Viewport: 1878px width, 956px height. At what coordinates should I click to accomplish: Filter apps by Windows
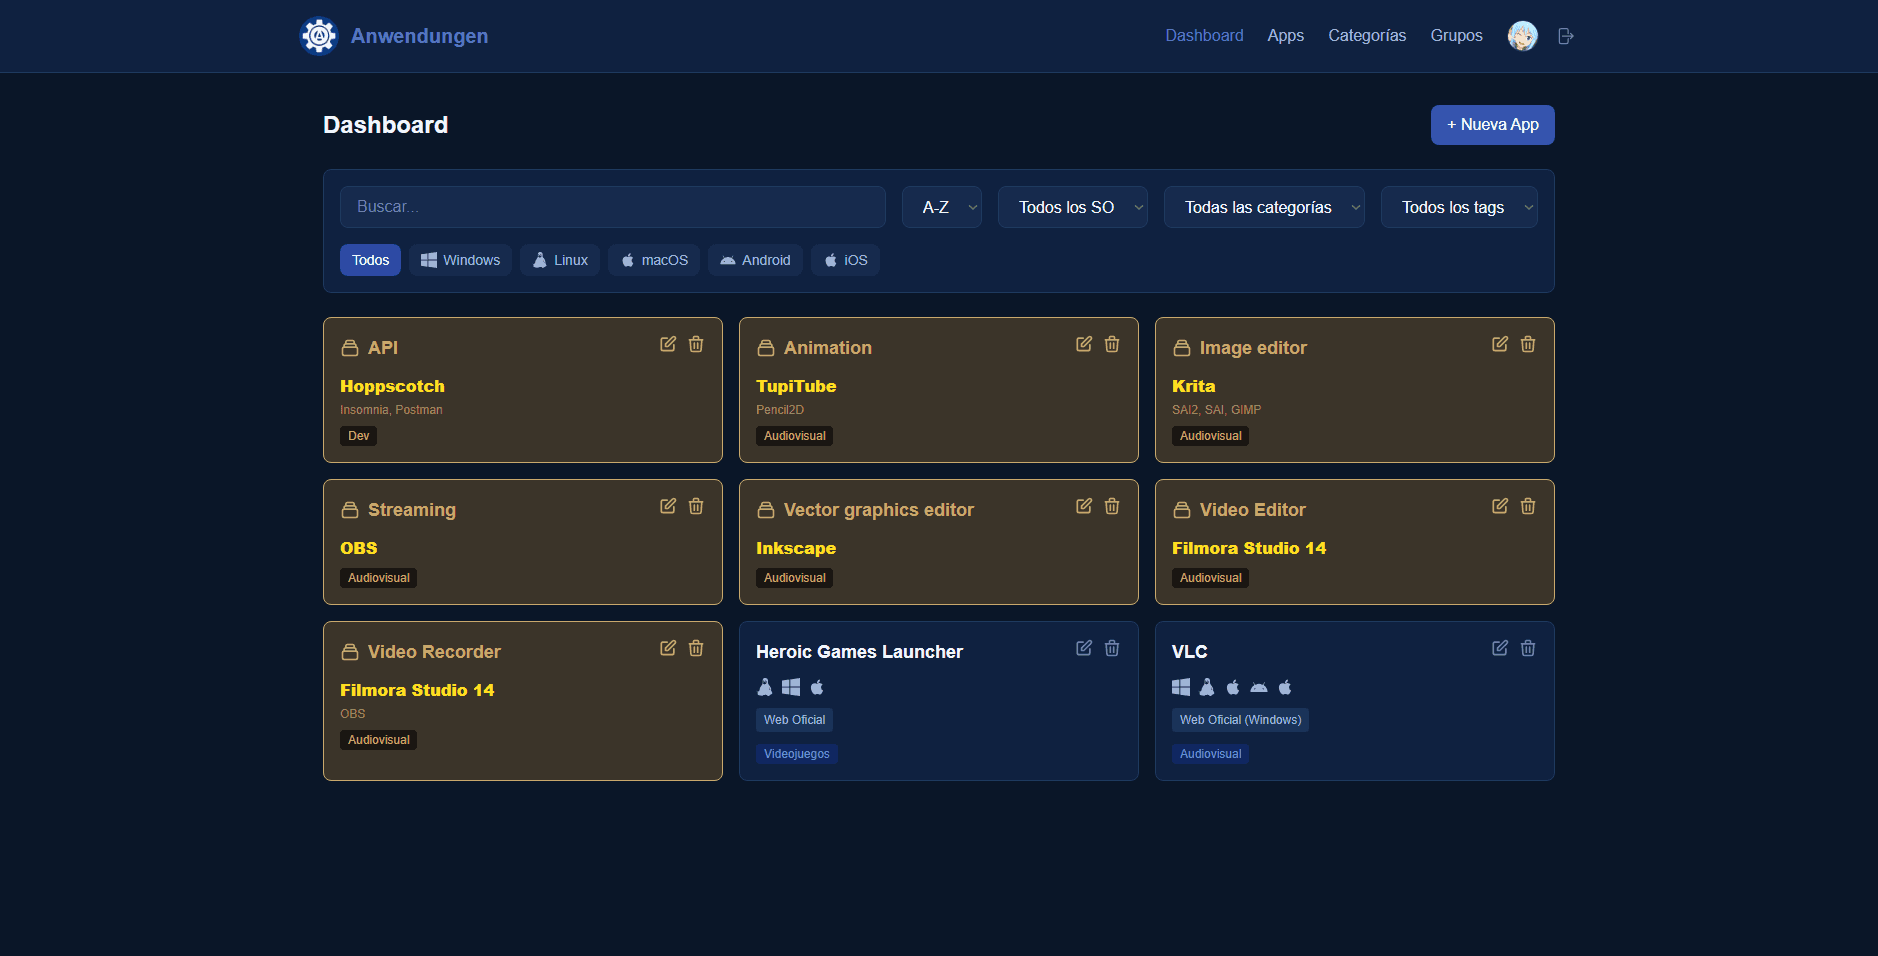tap(460, 260)
